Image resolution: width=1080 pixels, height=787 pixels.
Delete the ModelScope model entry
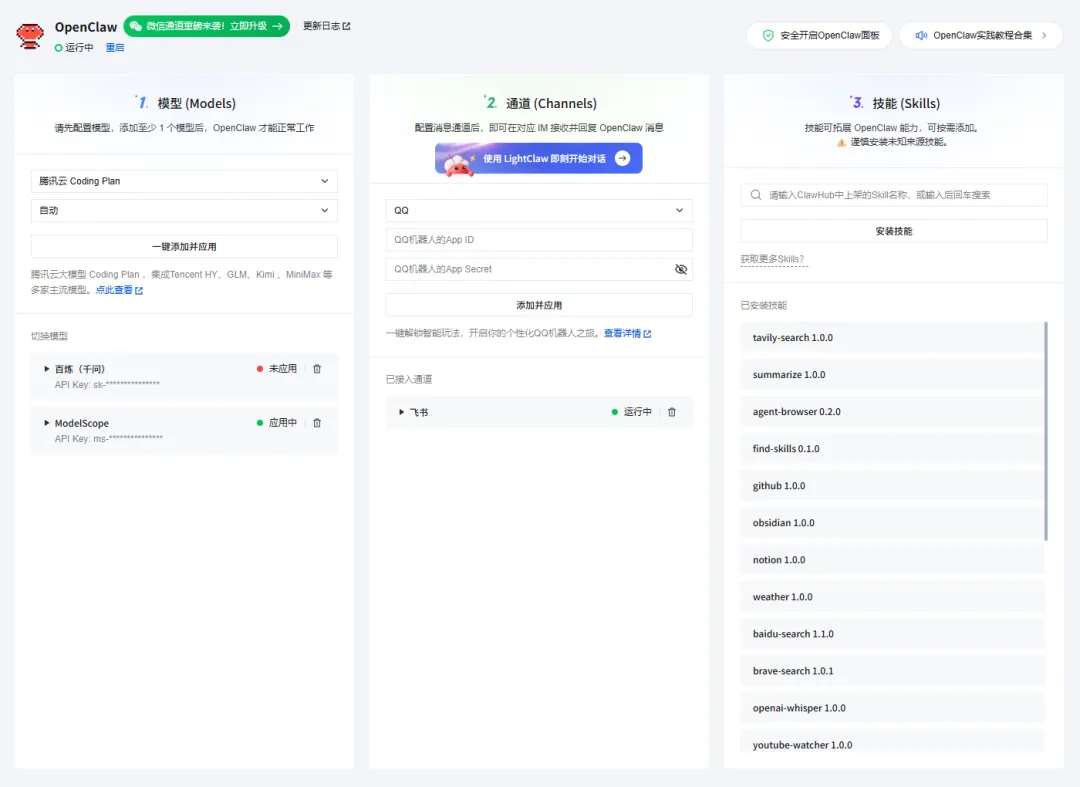pos(317,423)
